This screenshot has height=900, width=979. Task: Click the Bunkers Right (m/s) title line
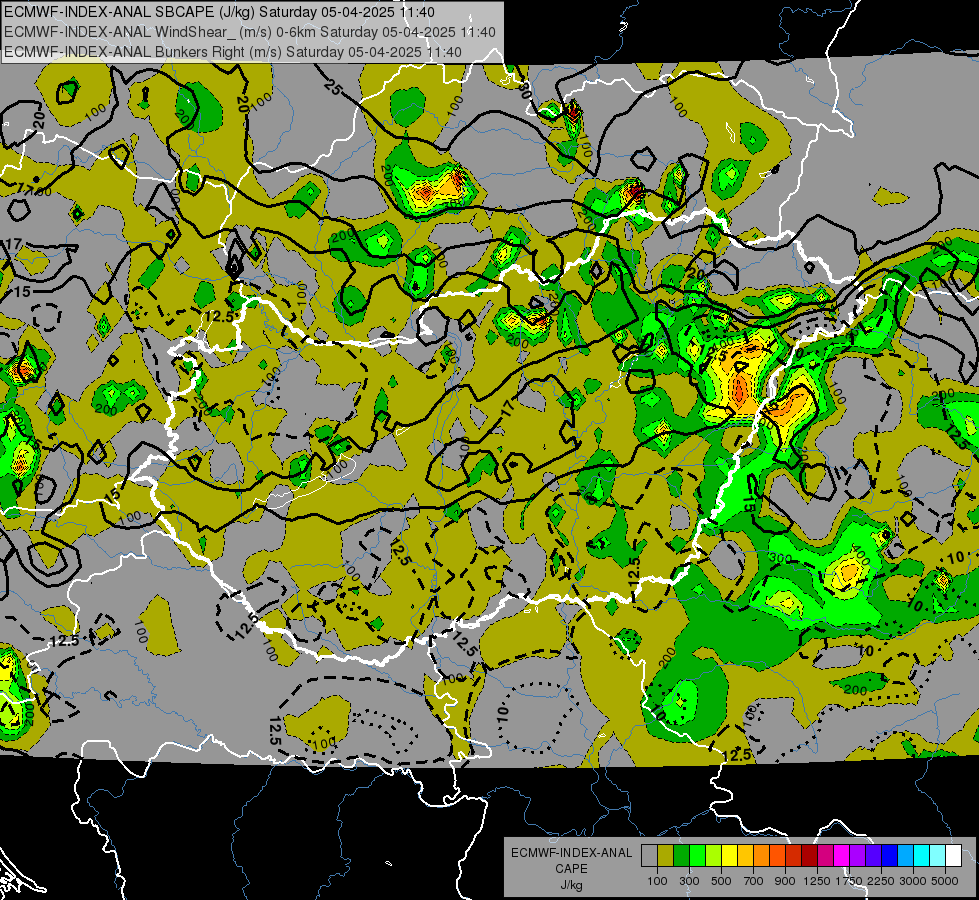point(233,52)
